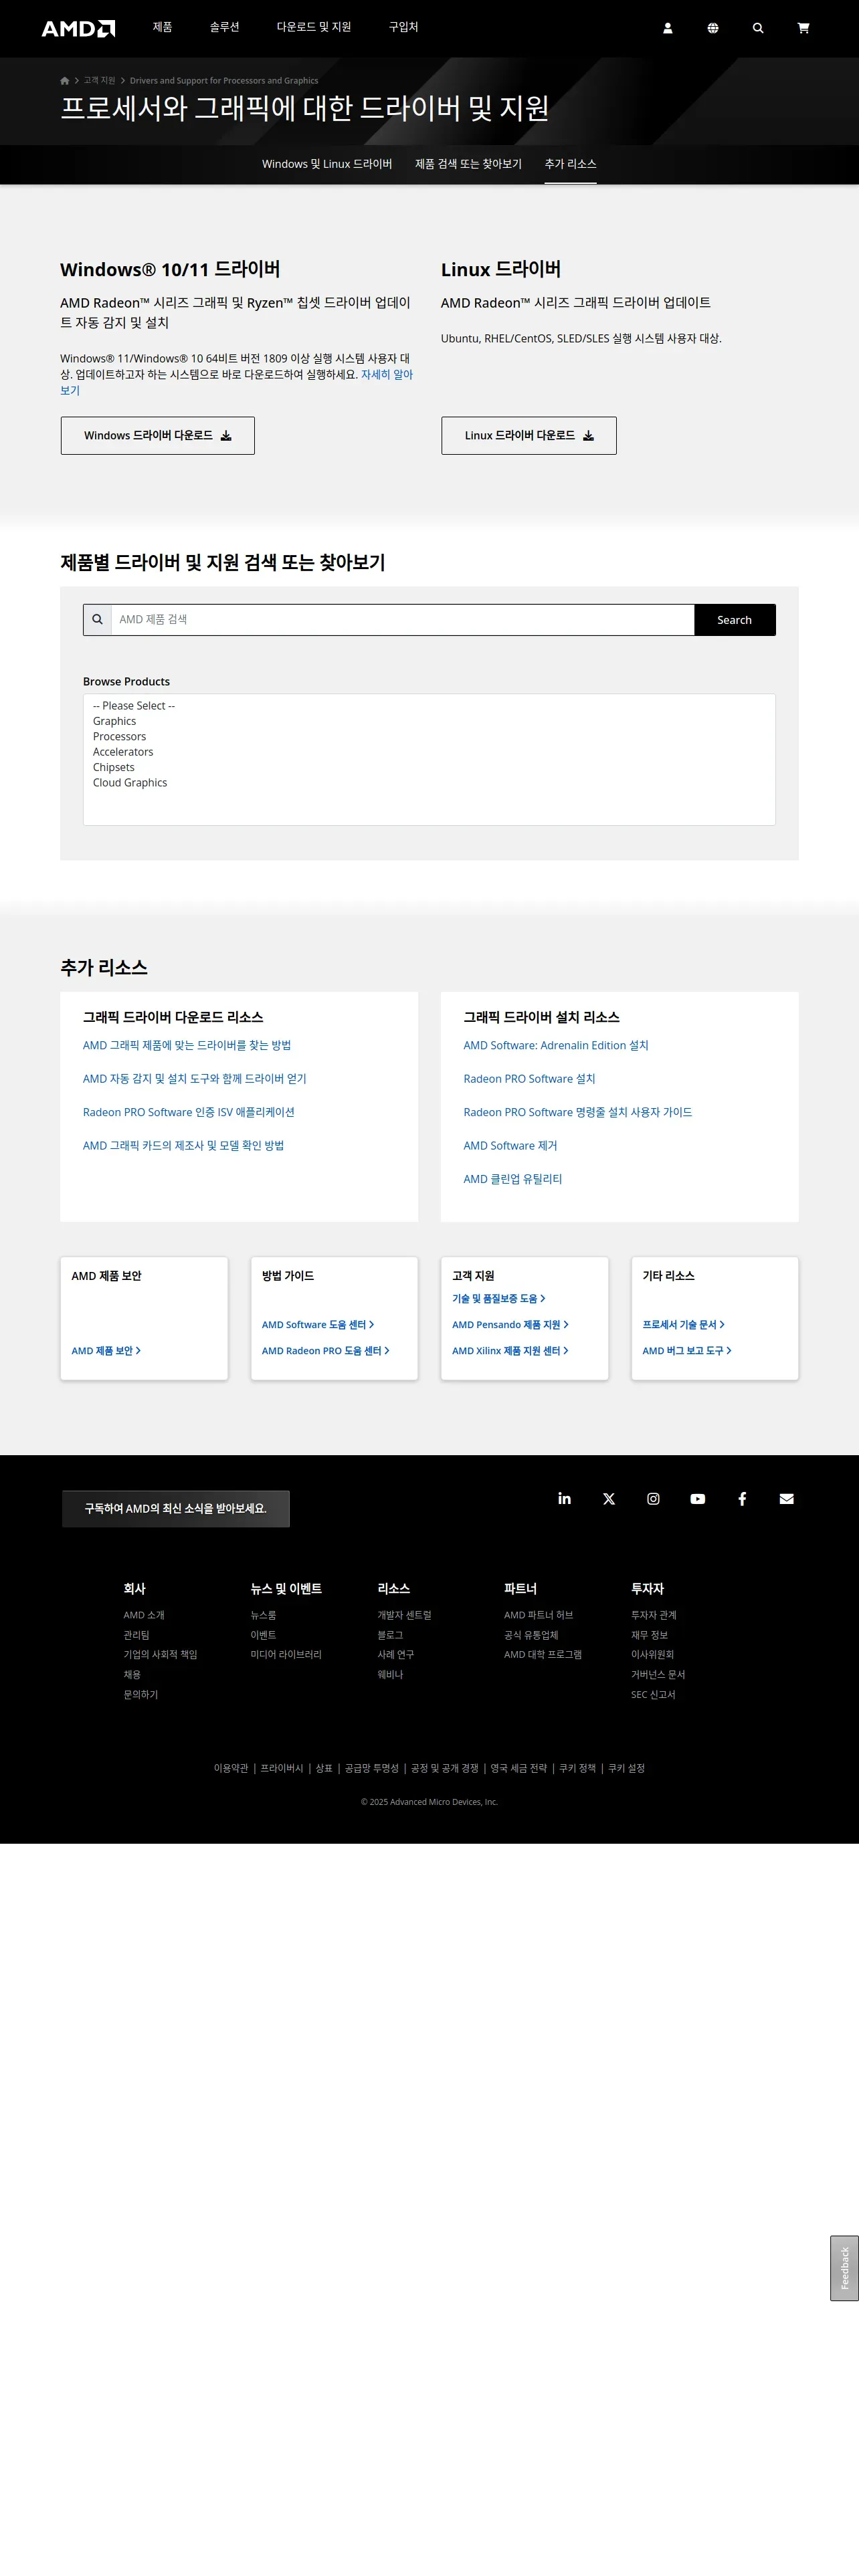Click the black Search button

(735, 620)
